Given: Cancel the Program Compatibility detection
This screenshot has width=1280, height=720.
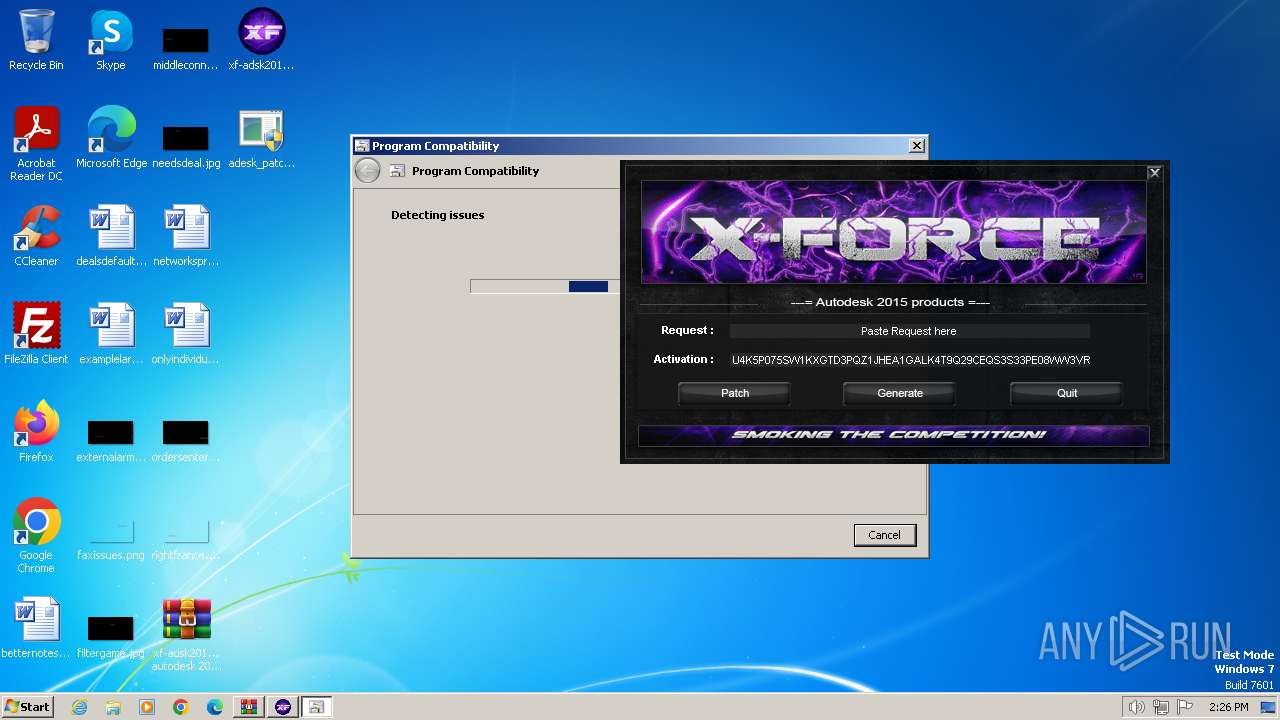Looking at the screenshot, I should (884, 535).
